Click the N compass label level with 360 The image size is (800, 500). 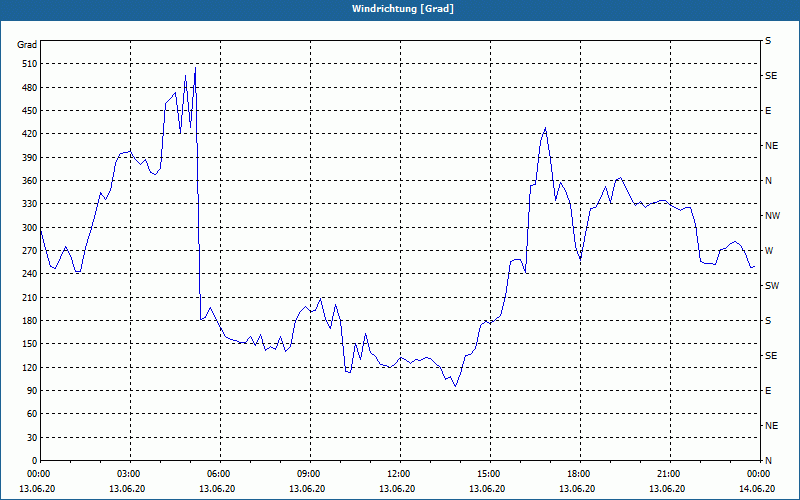coord(768,181)
